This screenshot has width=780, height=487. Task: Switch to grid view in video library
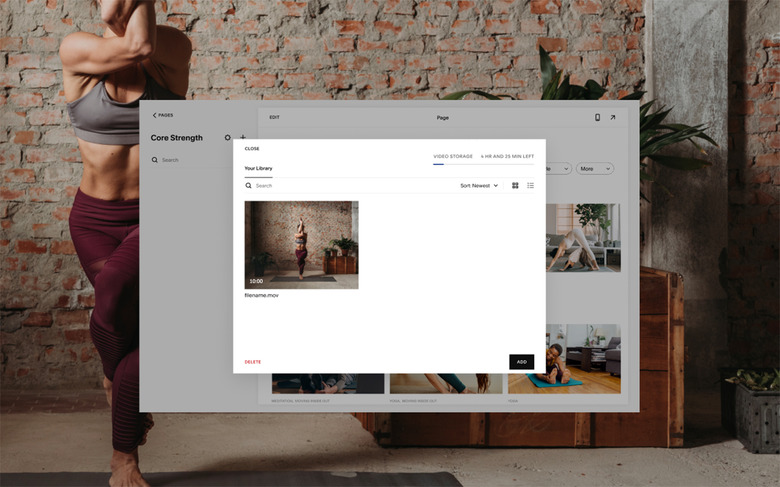[x=515, y=185]
